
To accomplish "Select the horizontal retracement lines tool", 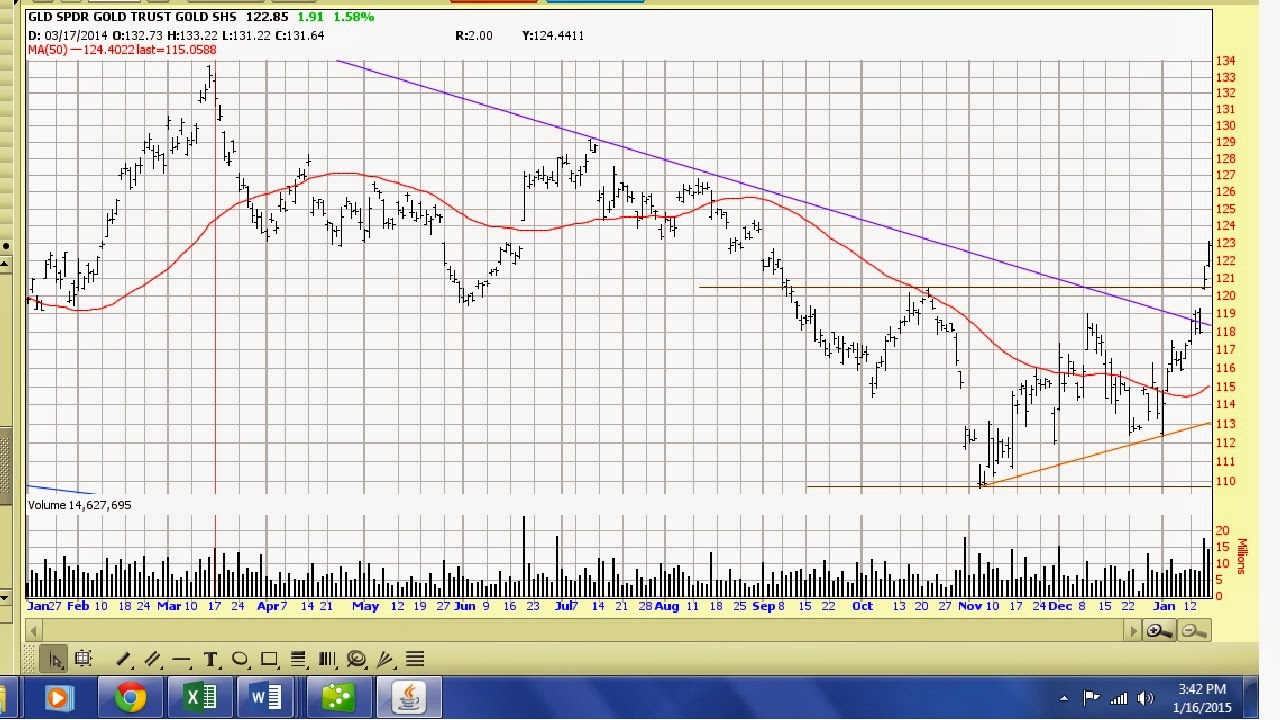I will 298,659.
